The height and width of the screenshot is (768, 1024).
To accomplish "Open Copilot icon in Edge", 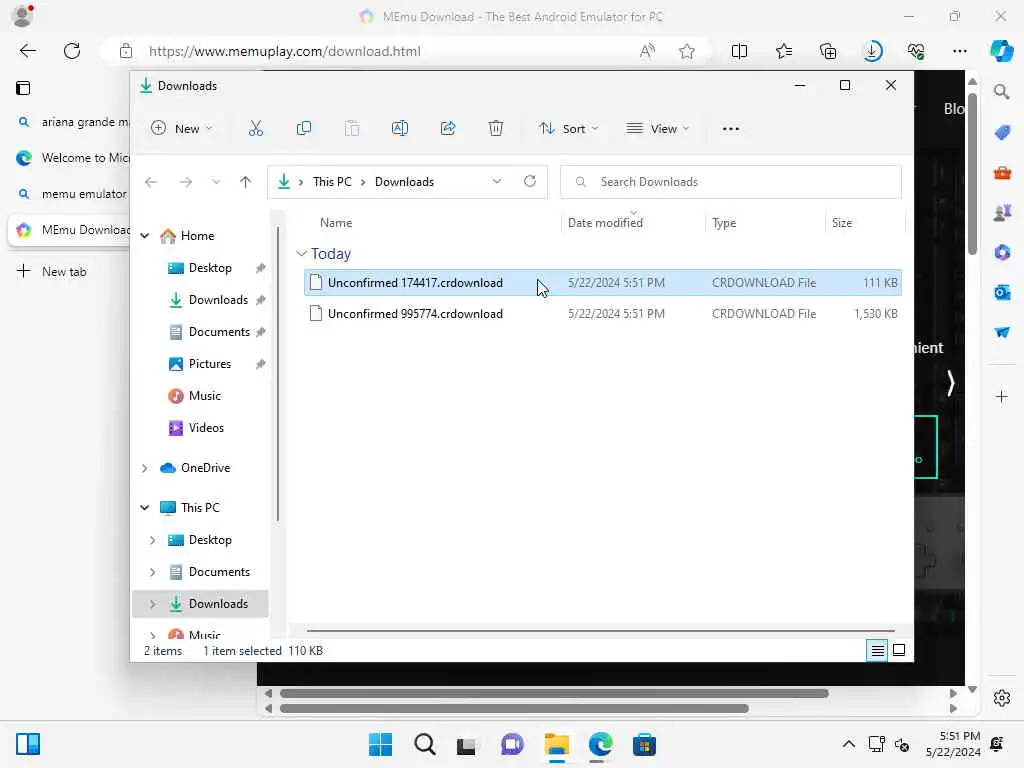I will (x=1001, y=51).
